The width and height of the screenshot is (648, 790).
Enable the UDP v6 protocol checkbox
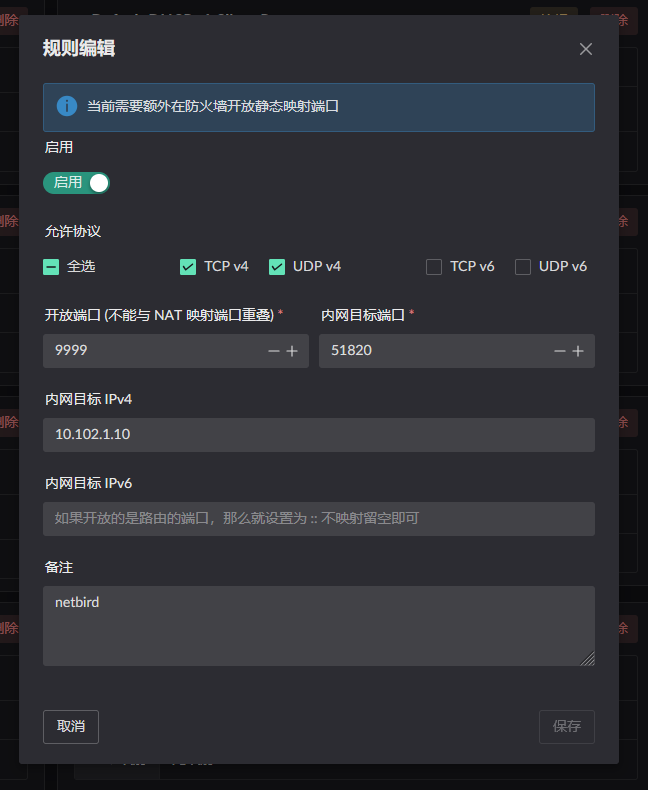point(523,267)
